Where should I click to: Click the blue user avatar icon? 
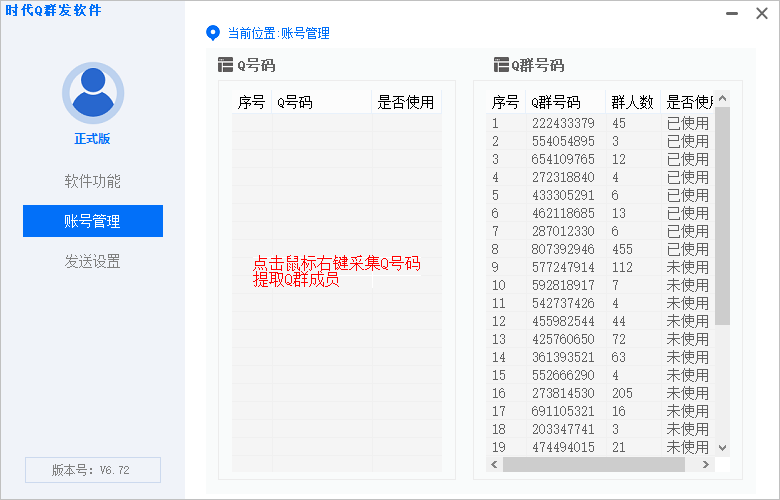[93, 92]
